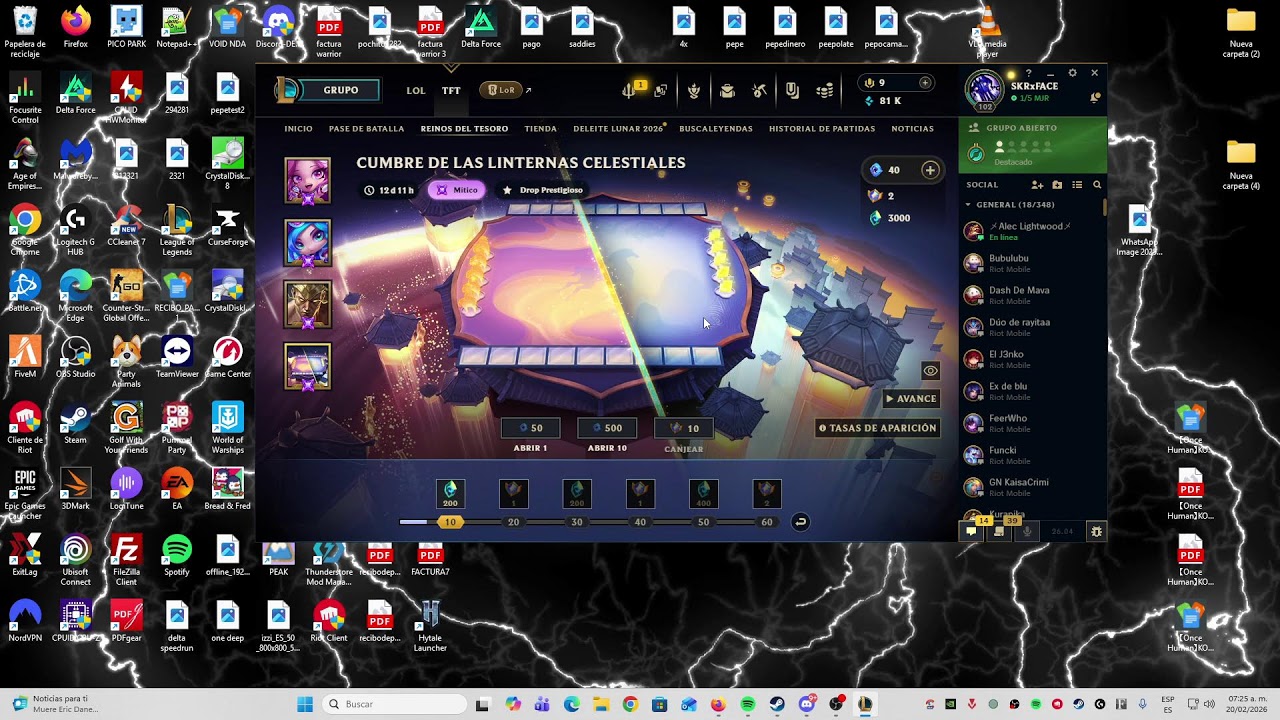Open the loot tab card icon
This screenshot has height=720, width=1280.
(792, 91)
